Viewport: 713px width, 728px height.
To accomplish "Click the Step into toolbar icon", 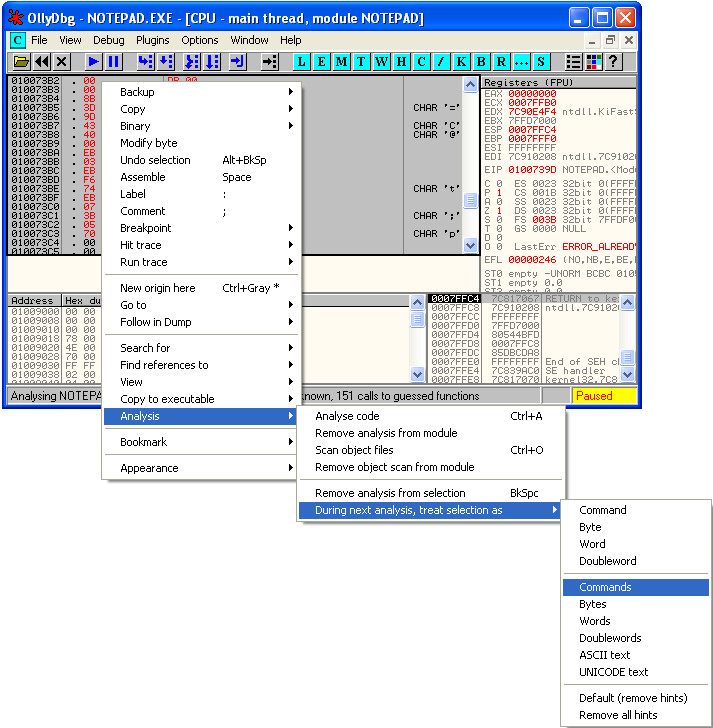I will 145,61.
